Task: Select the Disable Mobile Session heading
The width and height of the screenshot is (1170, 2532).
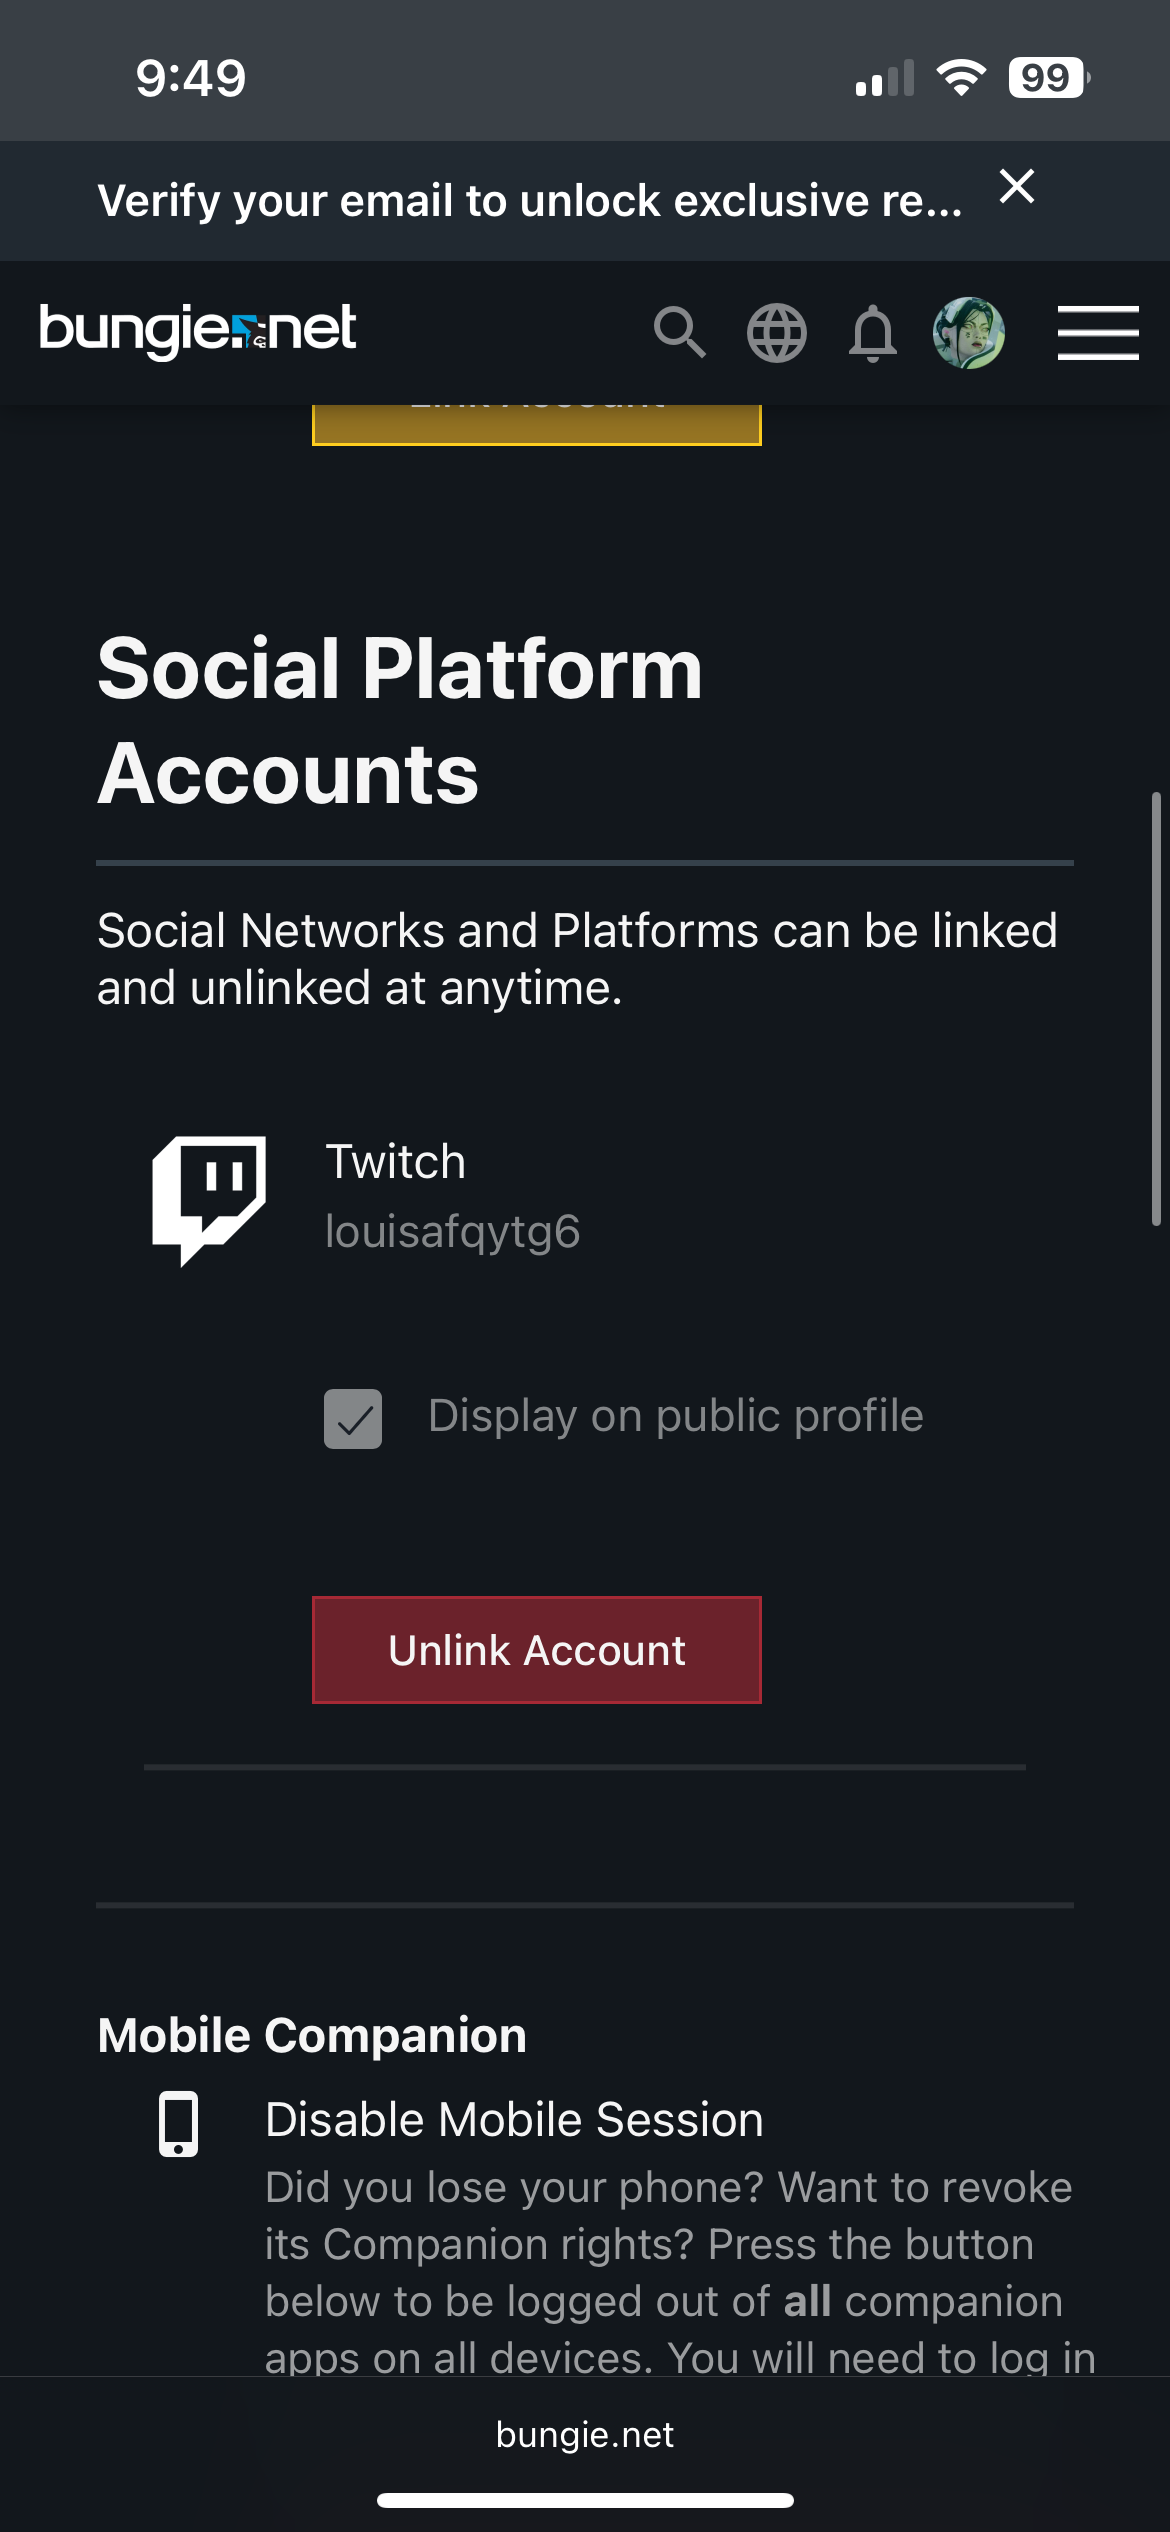Action: click(x=514, y=2119)
